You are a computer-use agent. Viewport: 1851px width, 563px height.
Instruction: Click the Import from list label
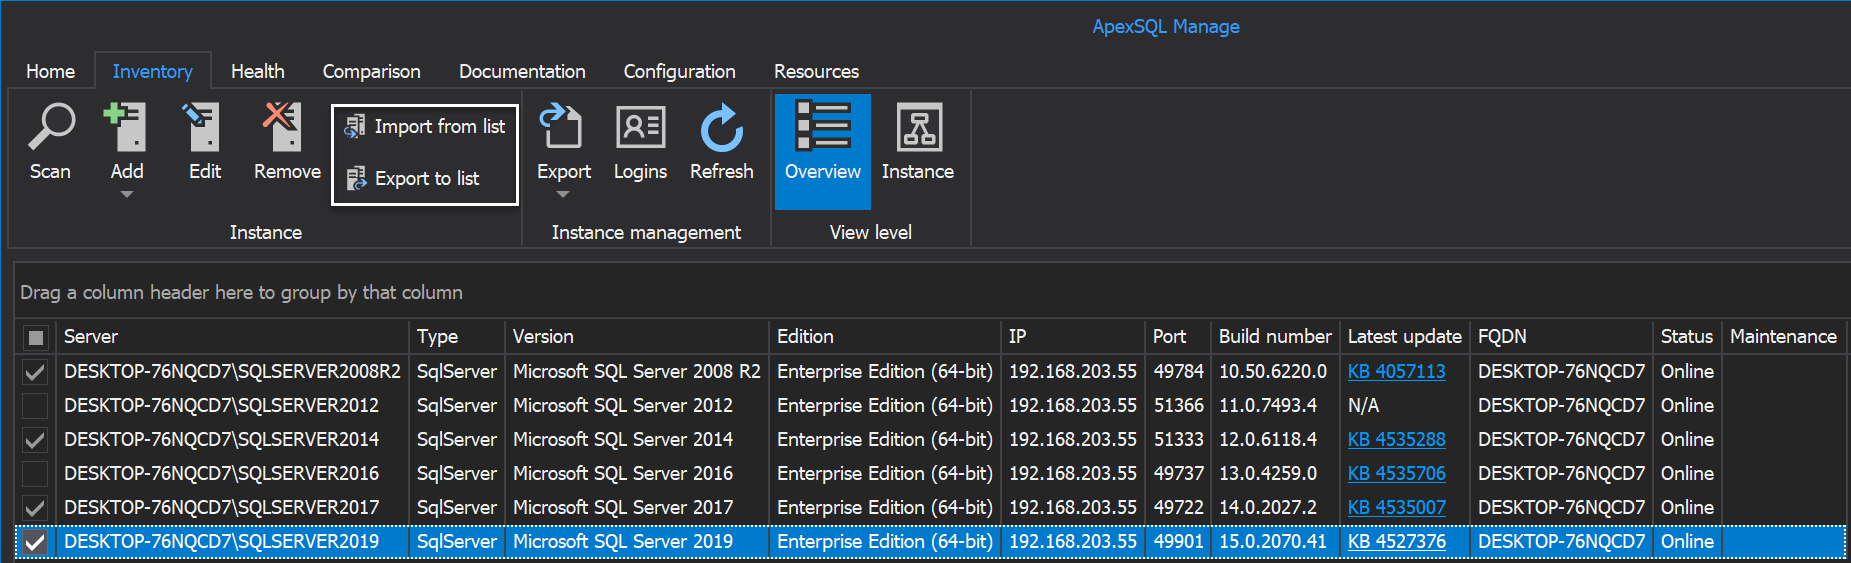tap(440, 126)
